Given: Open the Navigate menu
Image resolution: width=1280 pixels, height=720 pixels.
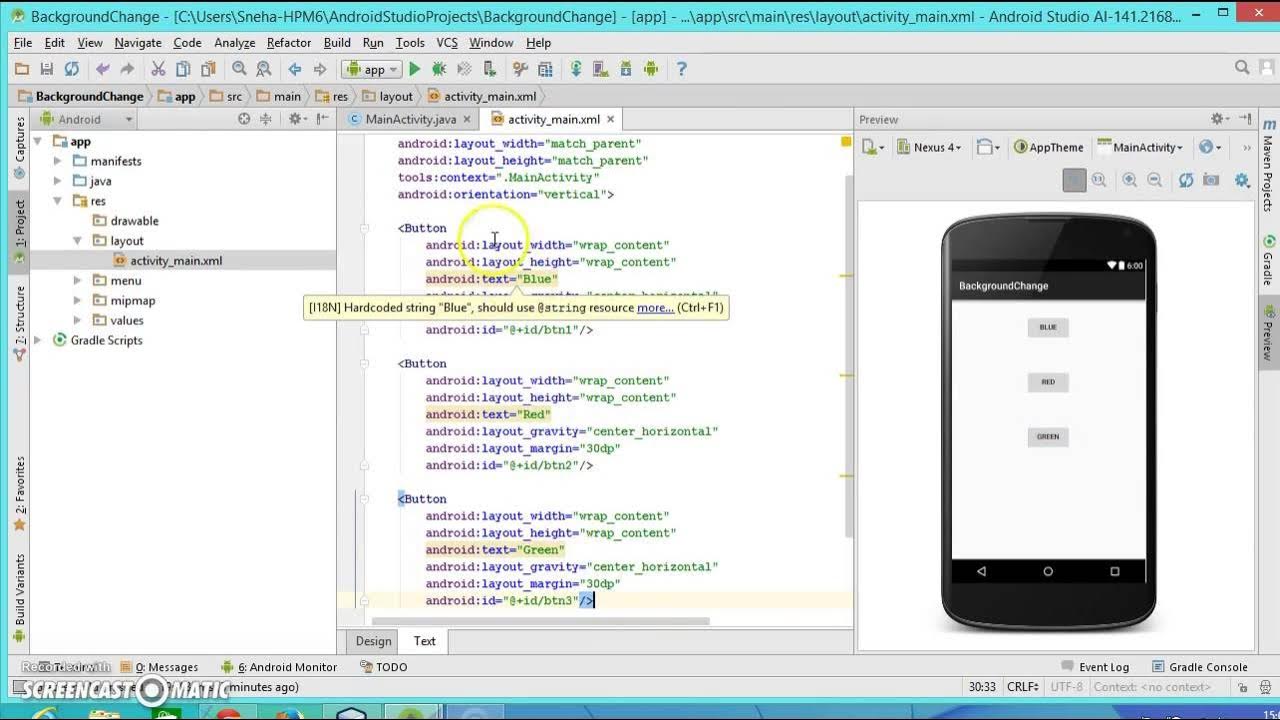Looking at the screenshot, I should click(138, 43).
